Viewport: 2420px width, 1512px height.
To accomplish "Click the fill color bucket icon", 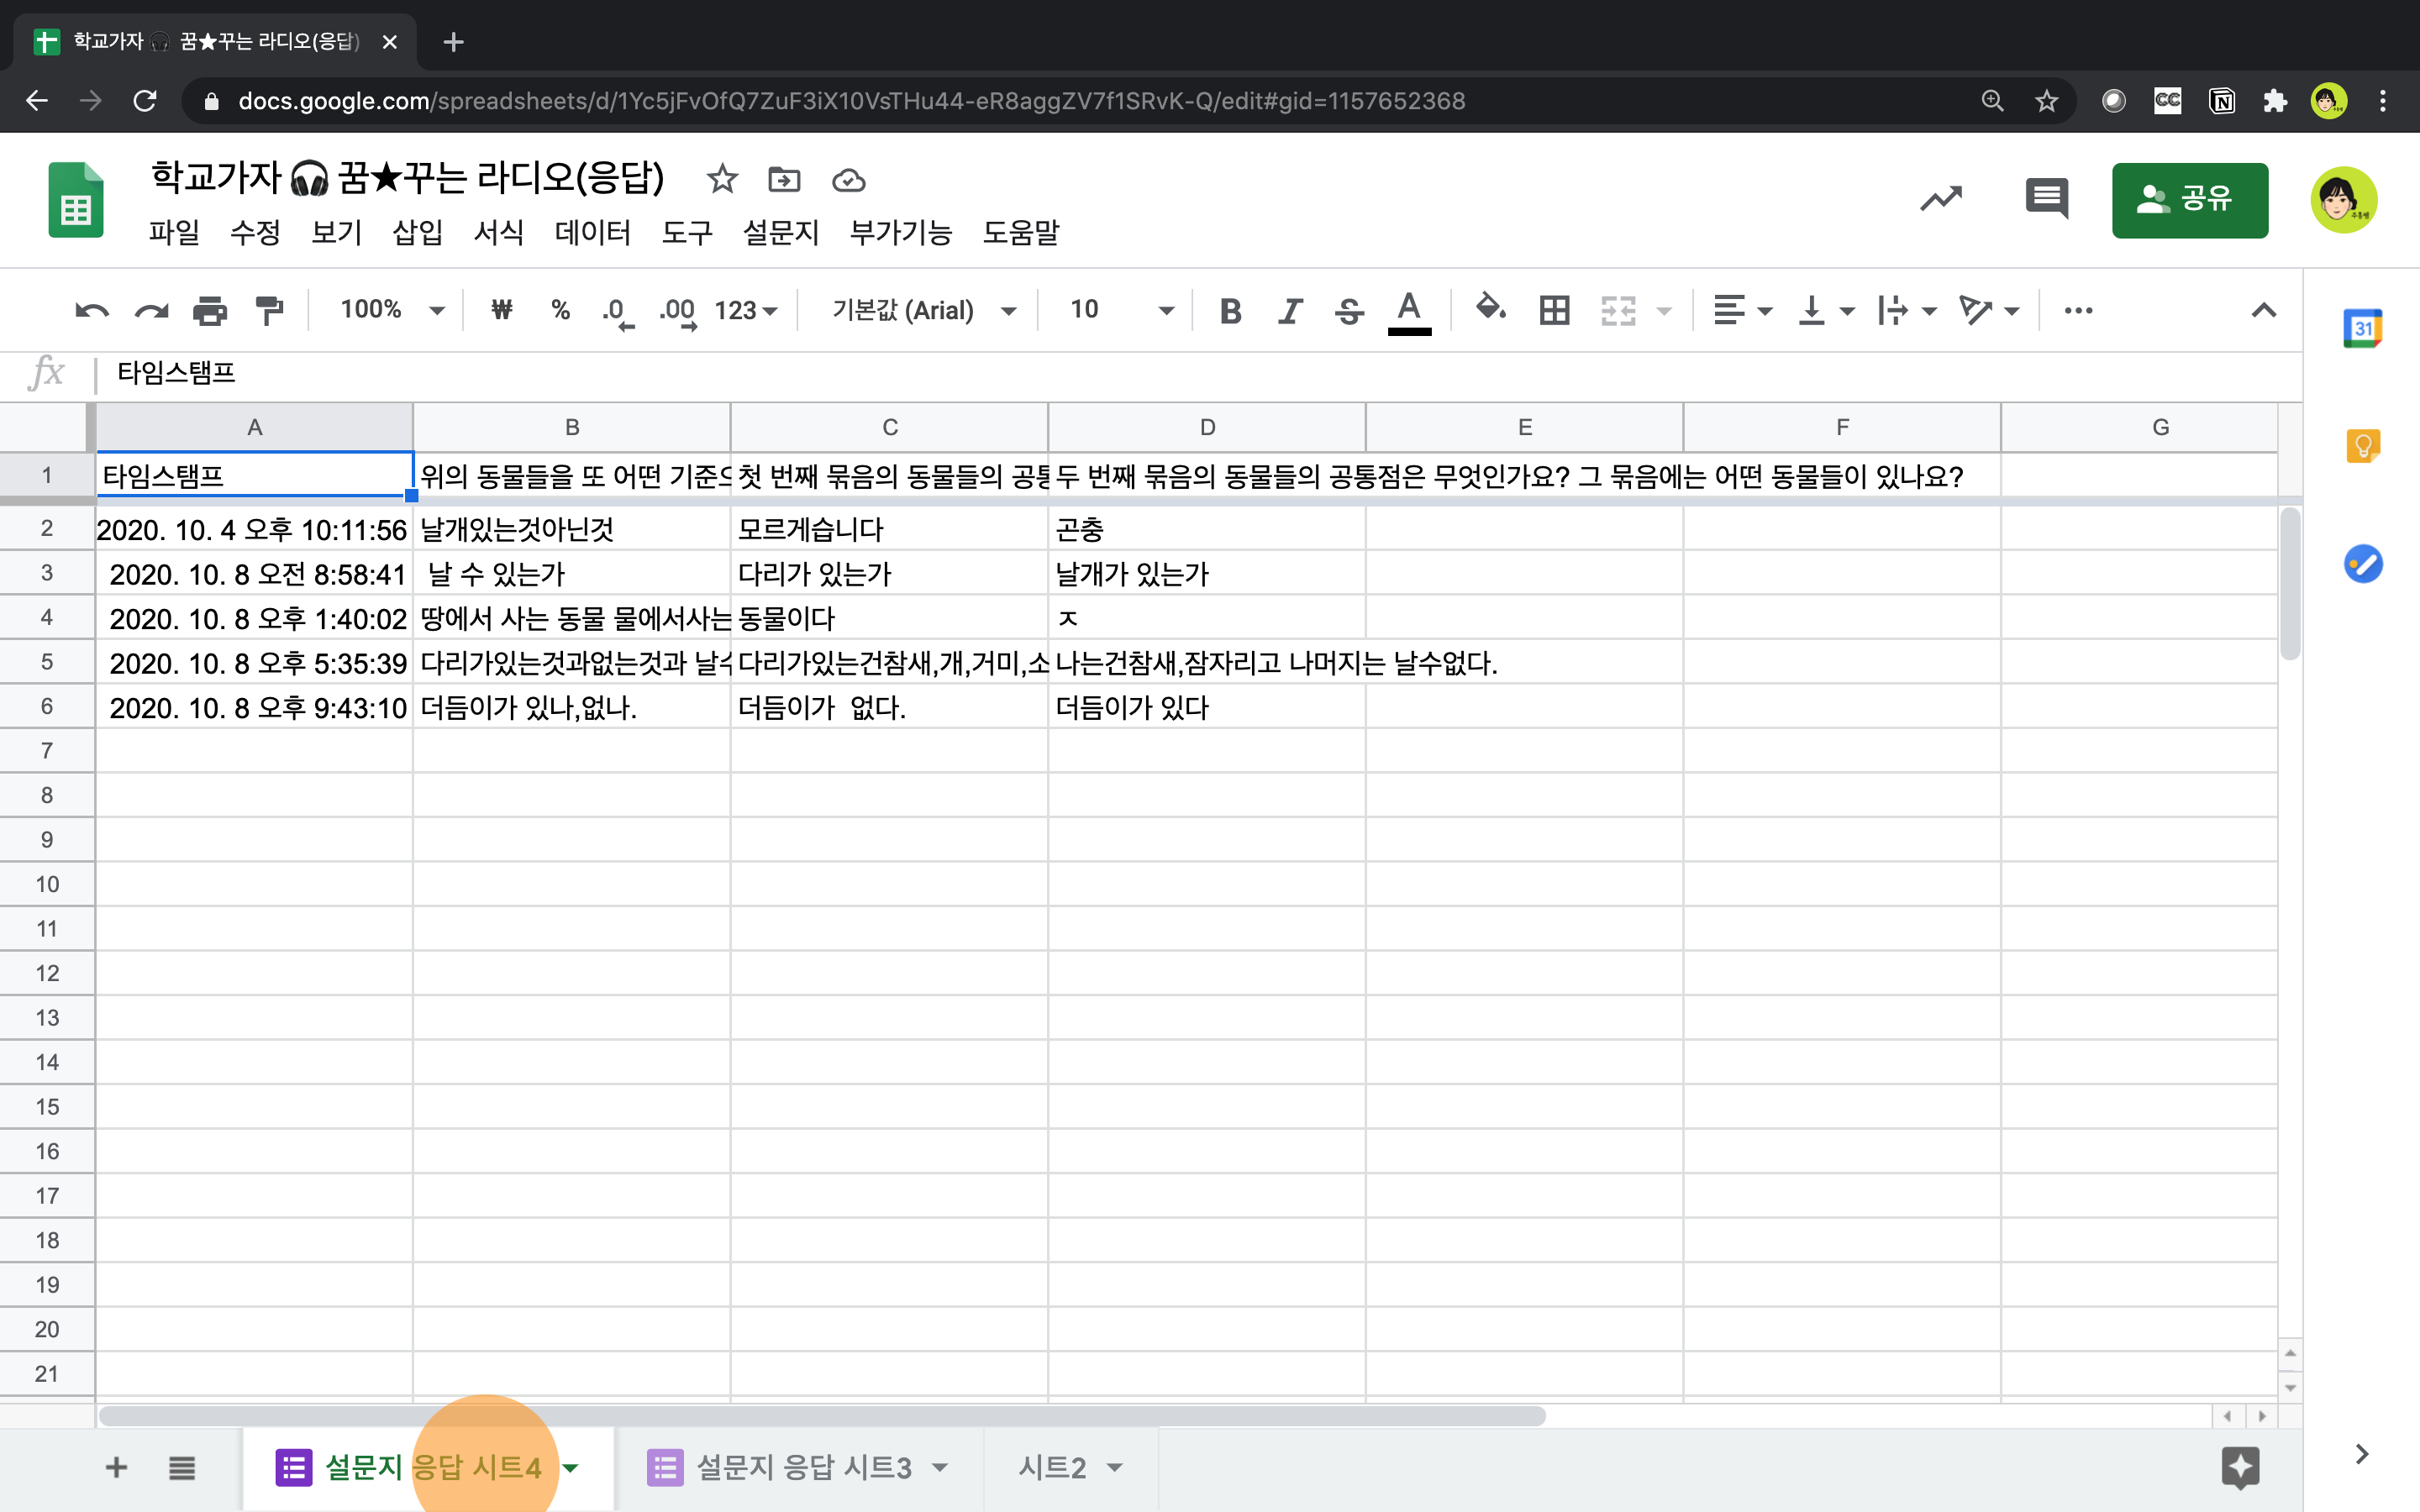I will click(1490, 309).
